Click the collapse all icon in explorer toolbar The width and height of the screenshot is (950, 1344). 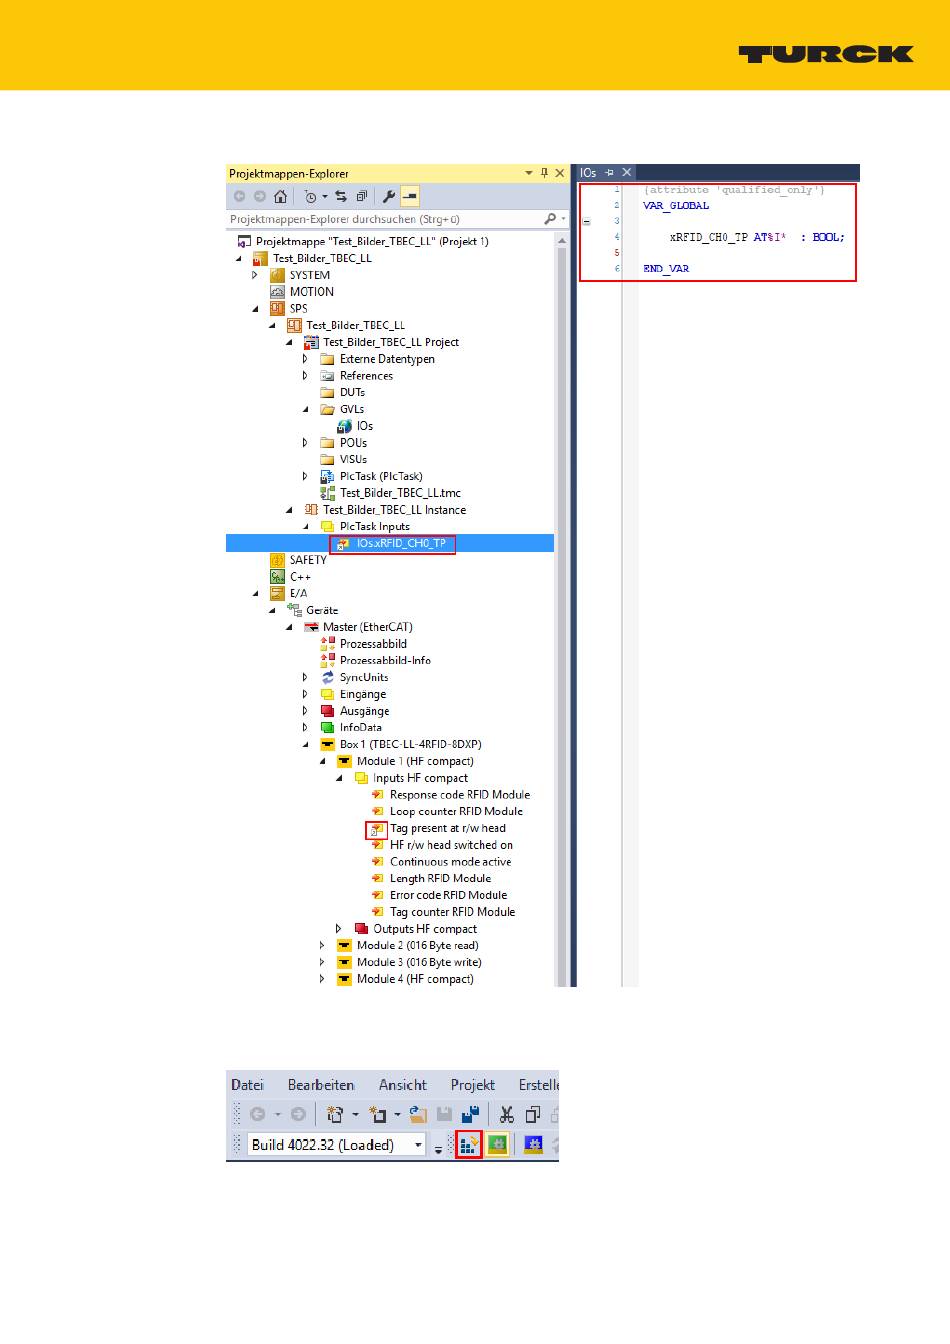[x=361, y=196]
